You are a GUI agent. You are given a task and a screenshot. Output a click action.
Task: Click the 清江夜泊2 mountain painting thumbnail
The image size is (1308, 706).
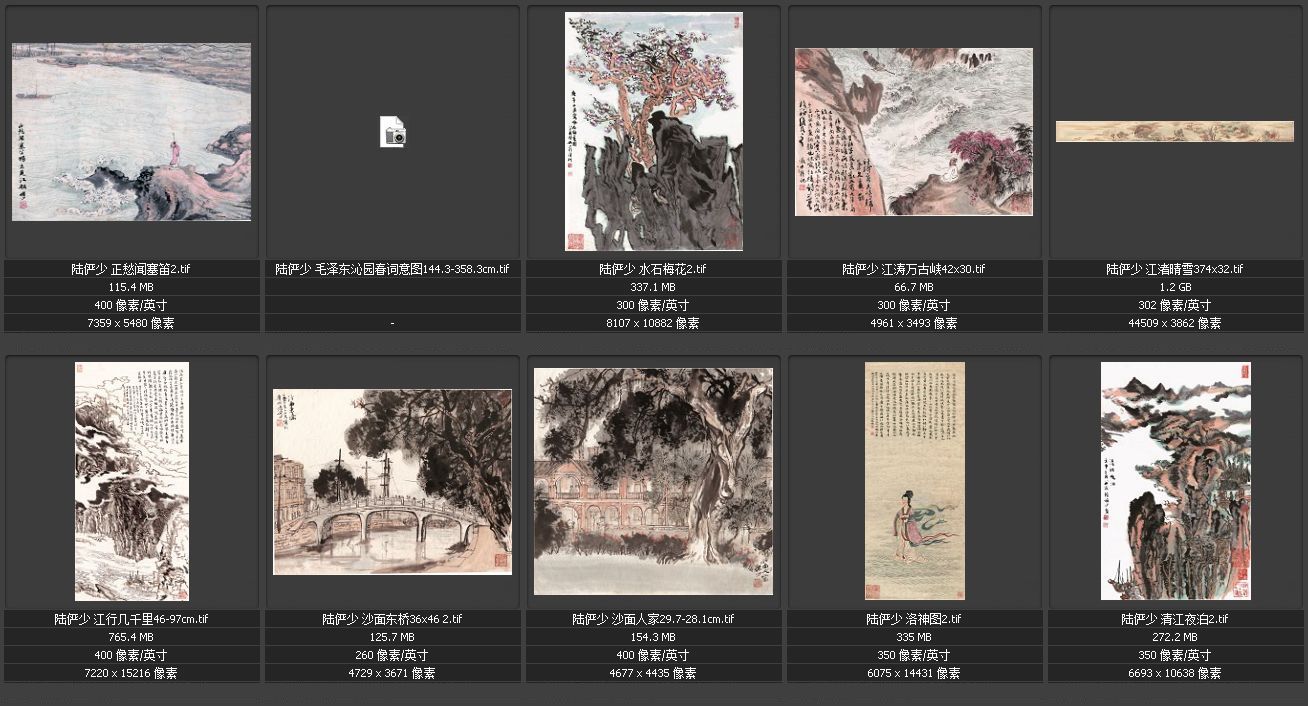pyautogui.click(x=1176, y=481)
